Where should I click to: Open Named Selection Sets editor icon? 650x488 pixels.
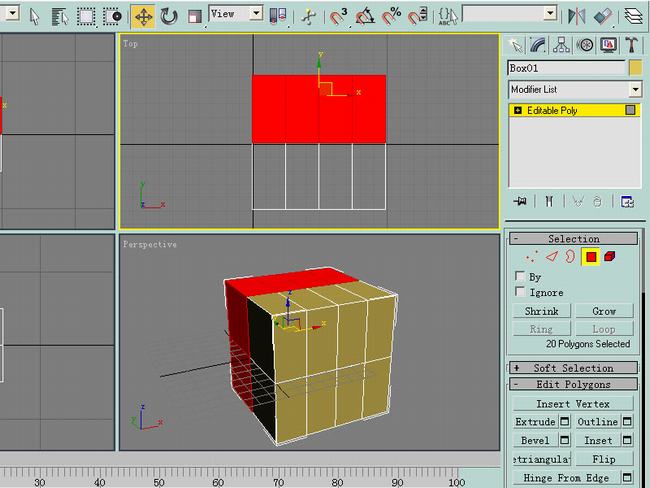pyautogui.click(x=448, y=17)
